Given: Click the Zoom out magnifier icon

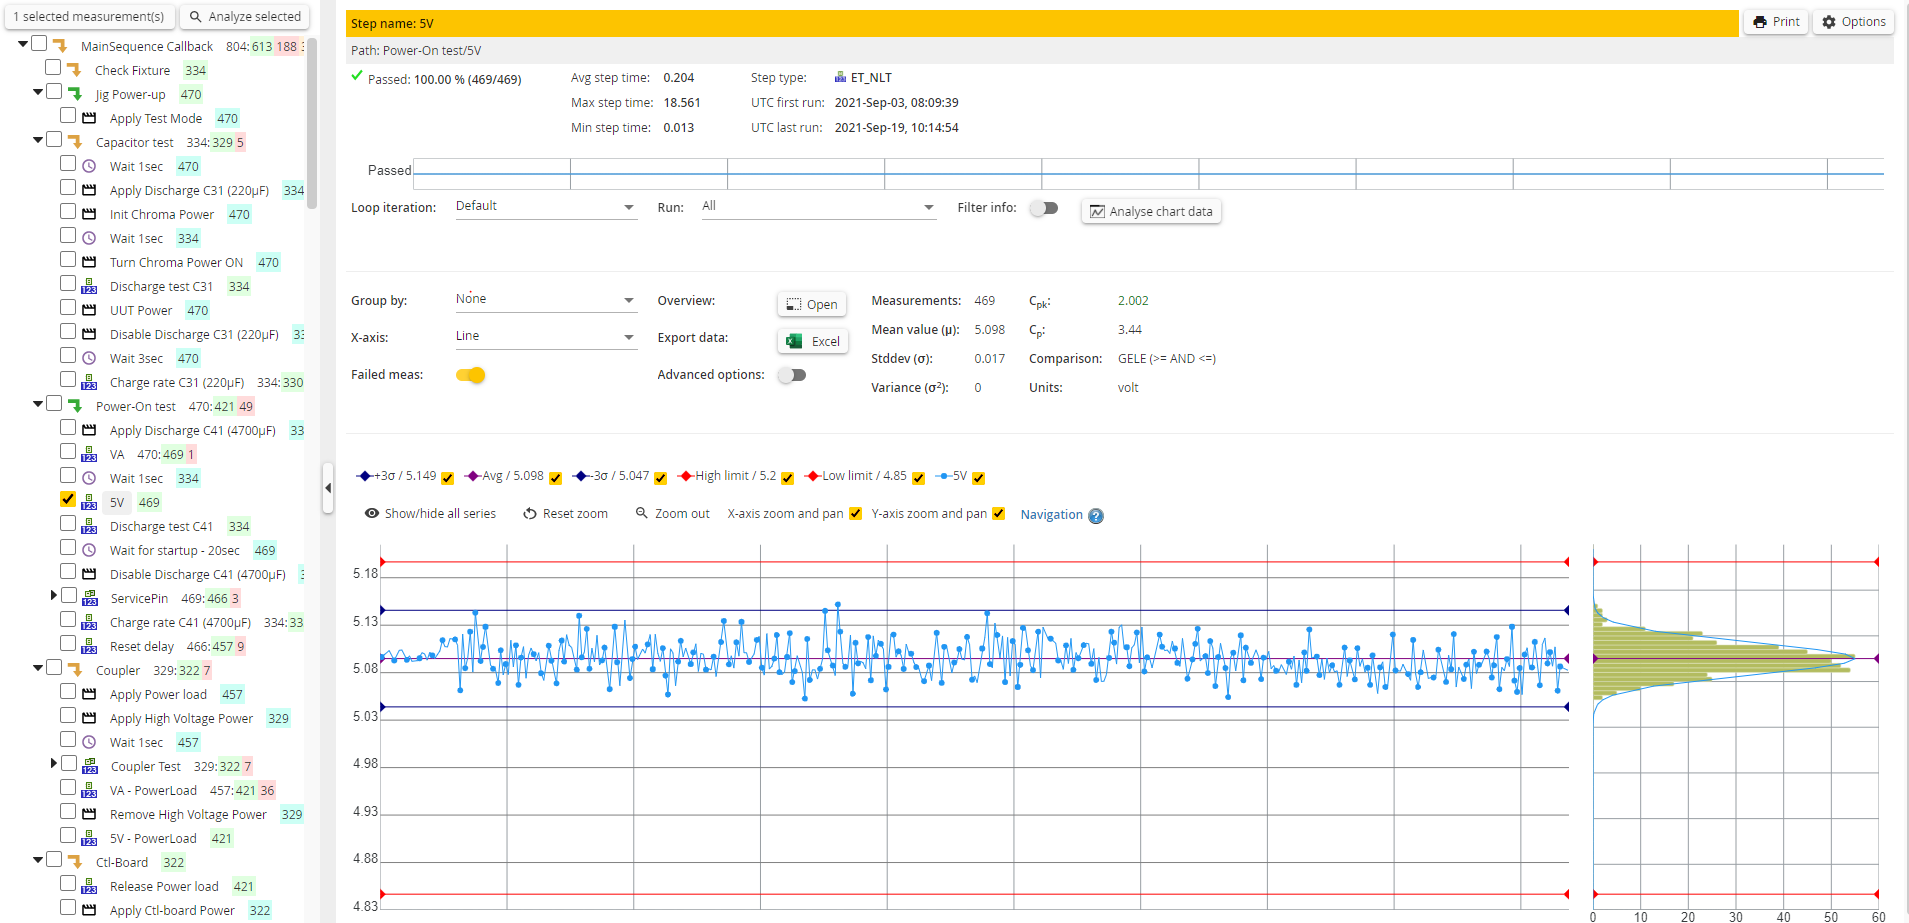Looking at the screenshot, I should point(642,513).
